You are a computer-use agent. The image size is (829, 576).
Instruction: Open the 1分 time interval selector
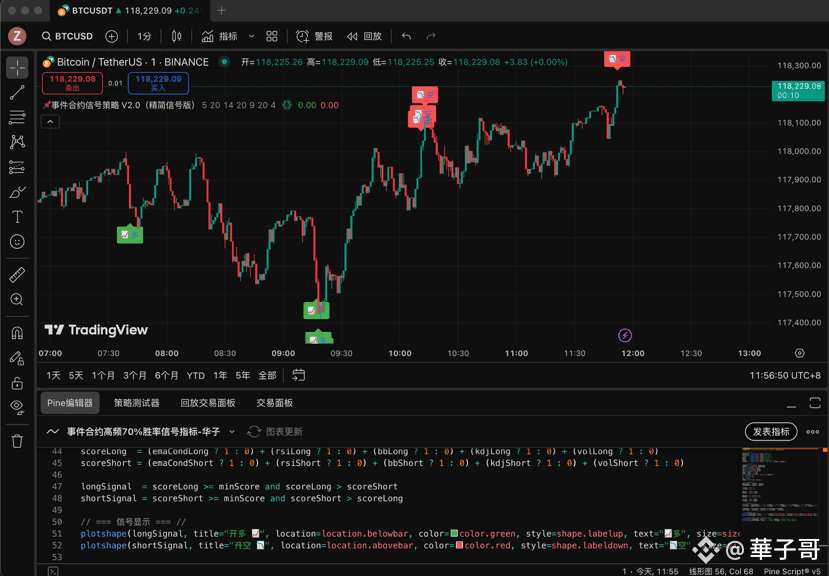144,36
